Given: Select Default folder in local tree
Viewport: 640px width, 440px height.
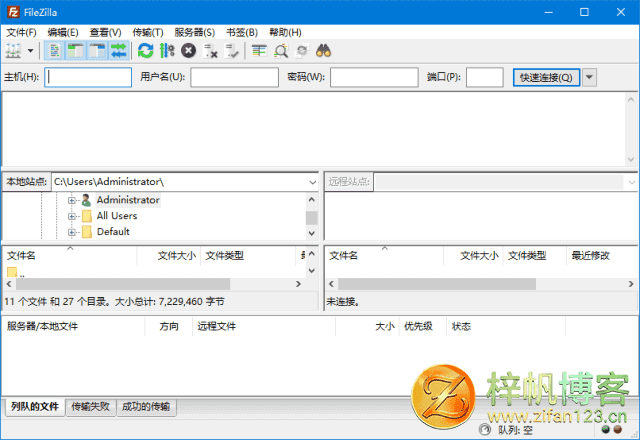Looking at the screenshot, I should (113, 231).
